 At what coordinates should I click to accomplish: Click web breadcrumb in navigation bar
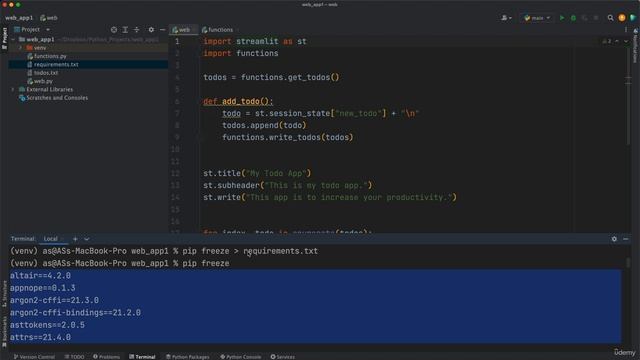(49, 18)
